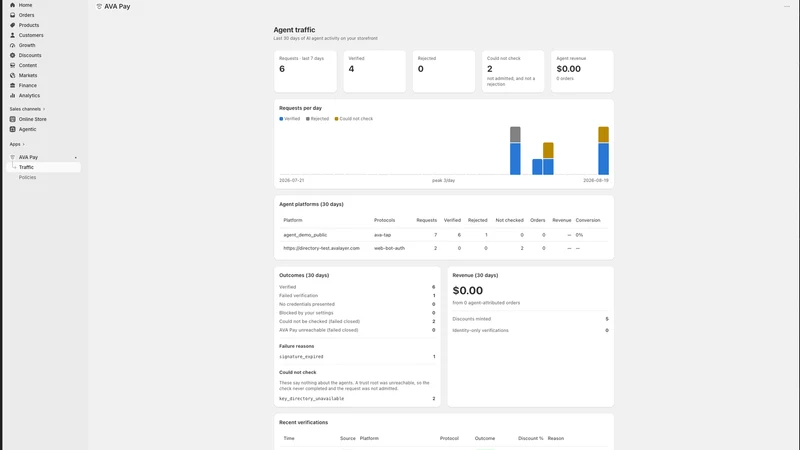
Task: Click the Analytics bar chart icon
Action: 13,95
